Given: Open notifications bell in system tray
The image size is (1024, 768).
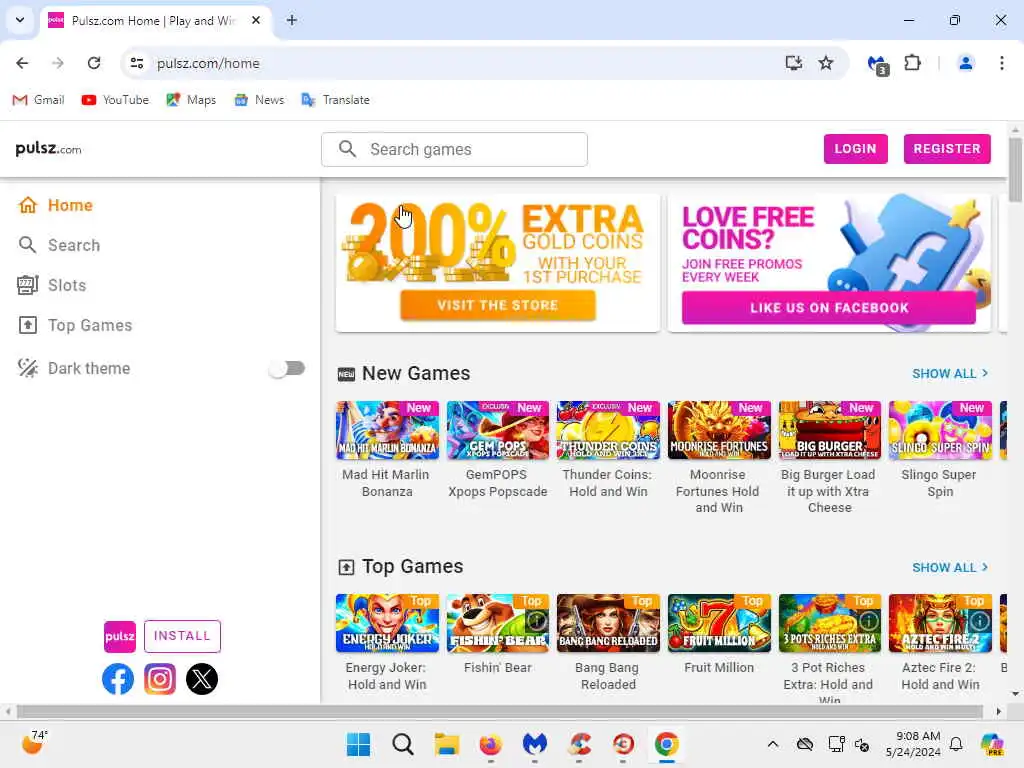Looking at the screenshot, I should tap(956, 744).
